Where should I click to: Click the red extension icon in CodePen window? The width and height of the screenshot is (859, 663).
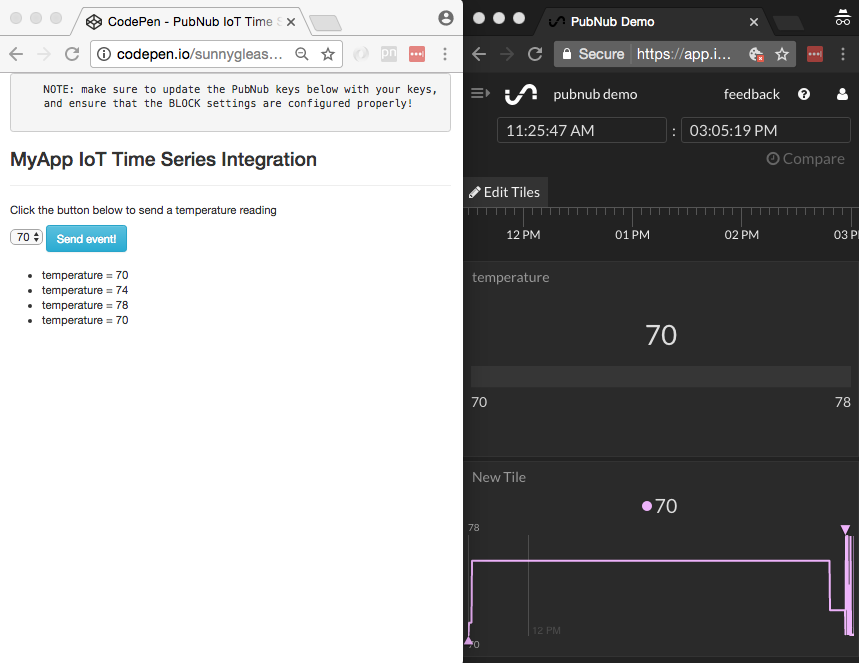coord(417,54)
